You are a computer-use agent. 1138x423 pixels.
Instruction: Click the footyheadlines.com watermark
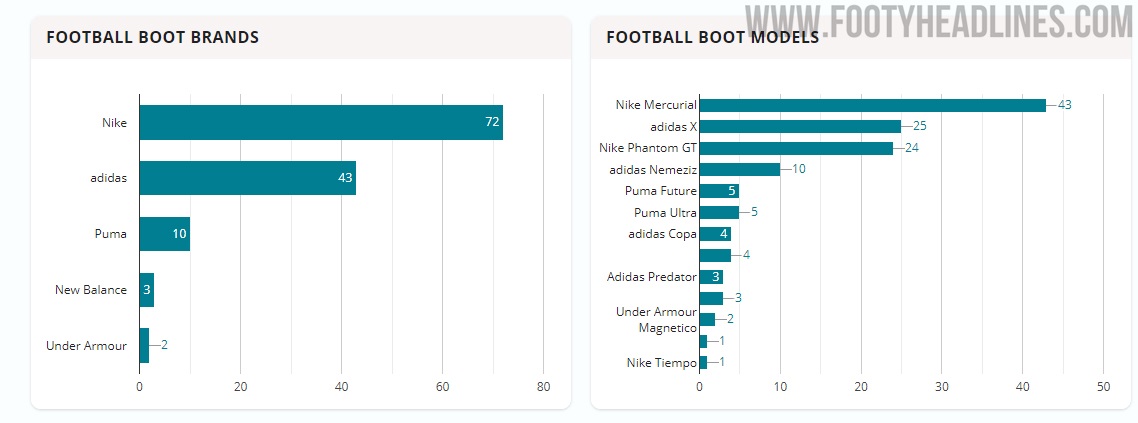(938, 20)
